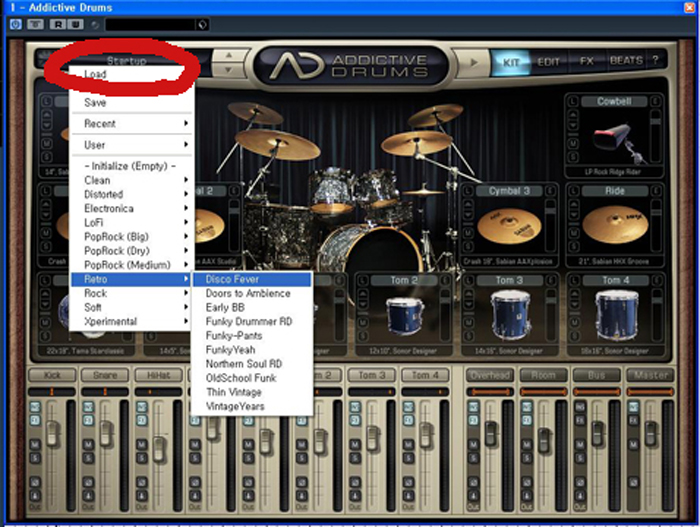Viewport: 700px width, 527px height.
Task: Click the R read automation button
Action: pos(58,24)
